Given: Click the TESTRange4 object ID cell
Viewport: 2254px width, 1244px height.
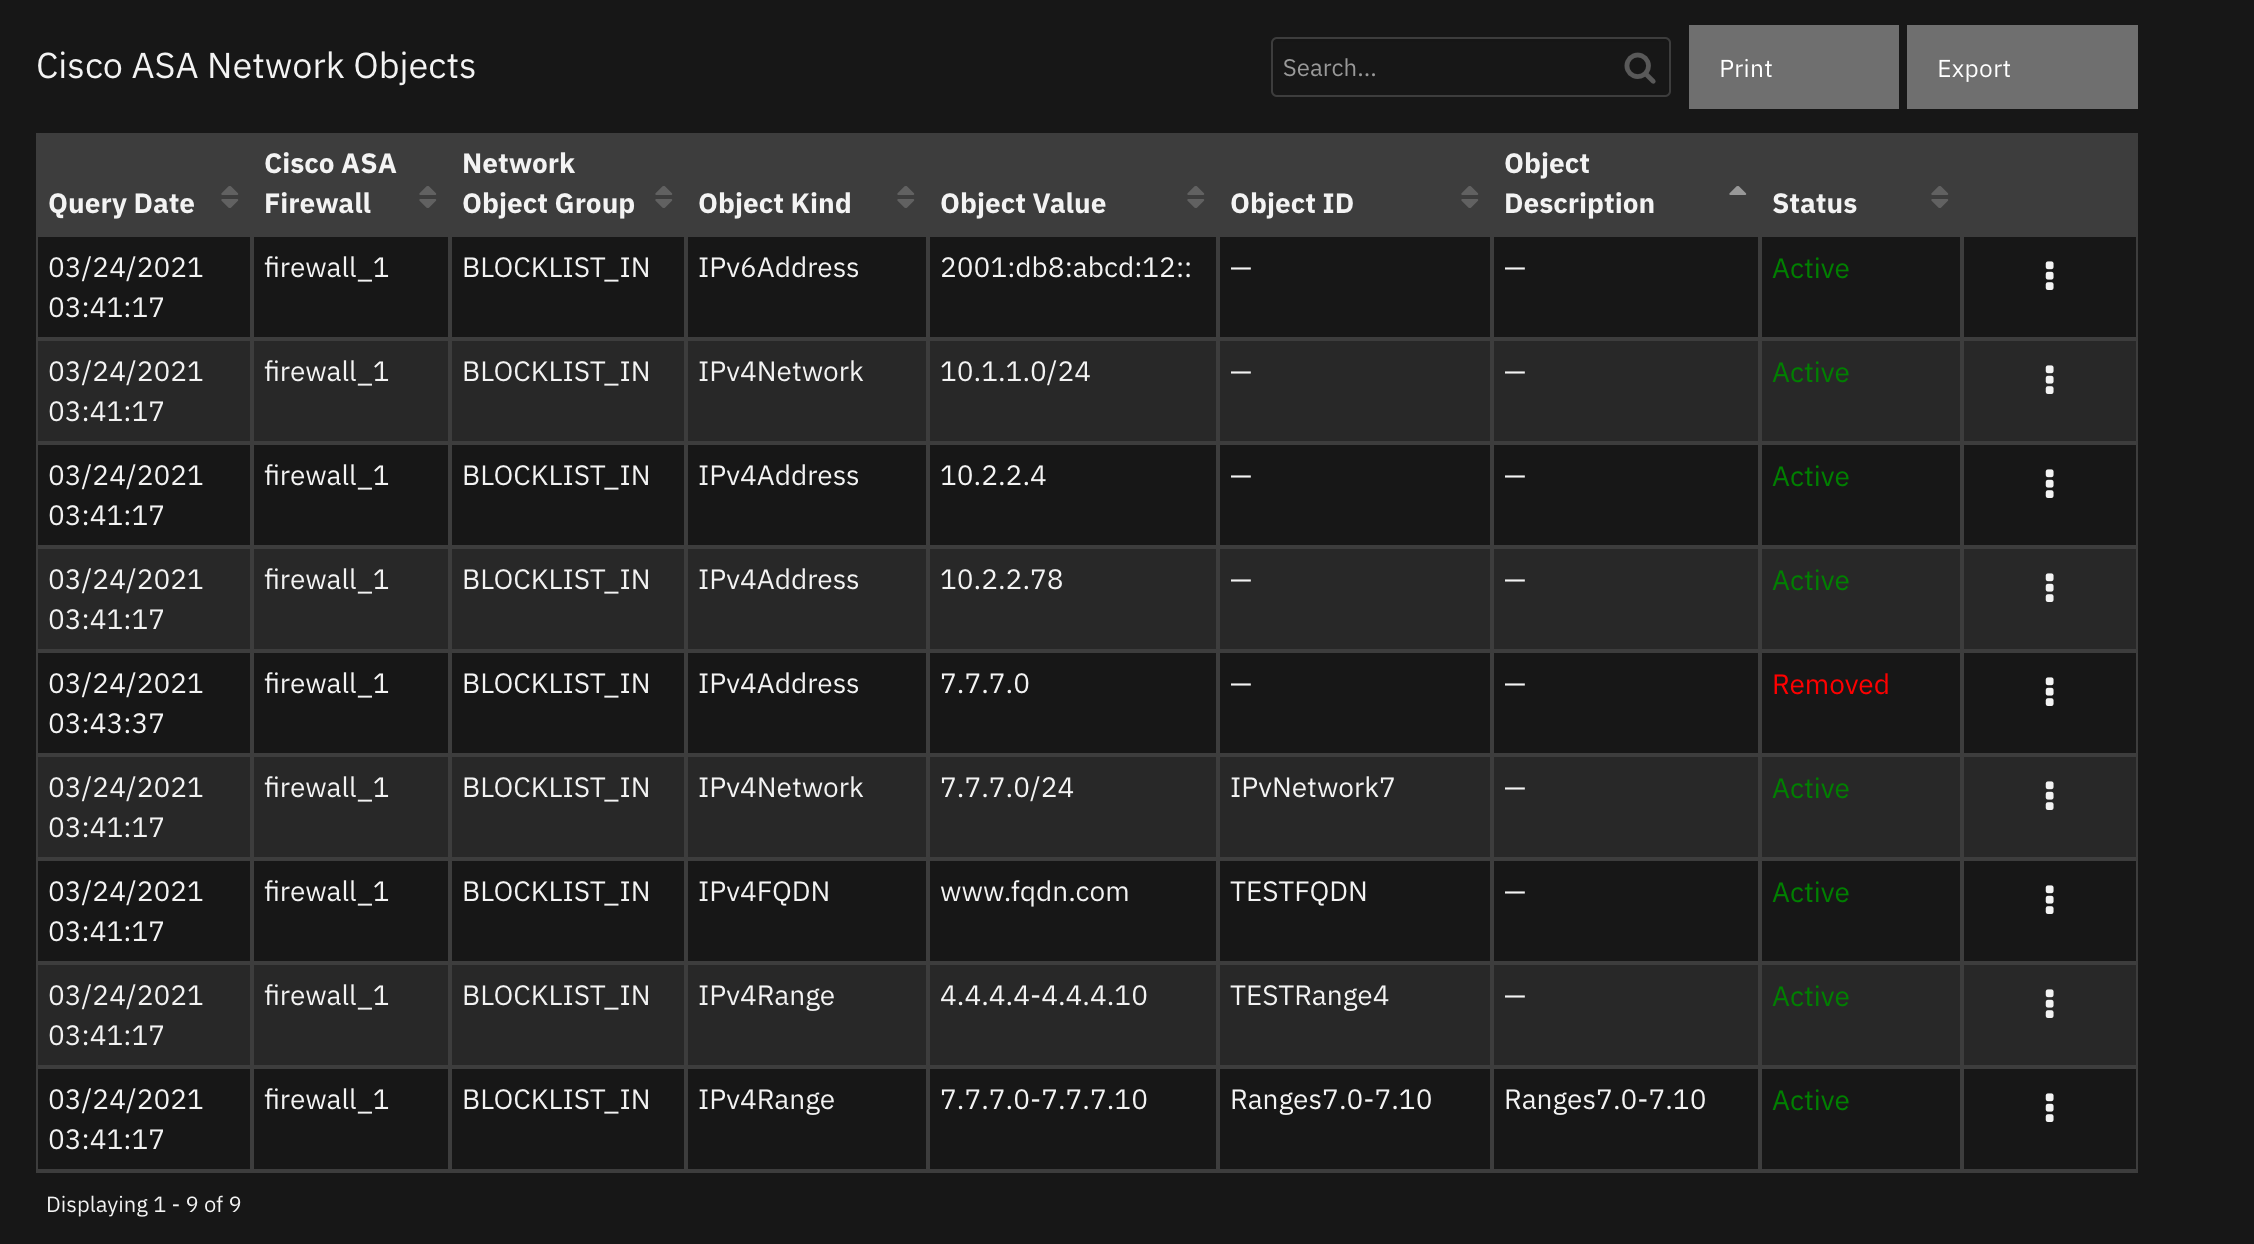Looking at the screenshot, I should pyautogui.click(x=1354, y=1015).
